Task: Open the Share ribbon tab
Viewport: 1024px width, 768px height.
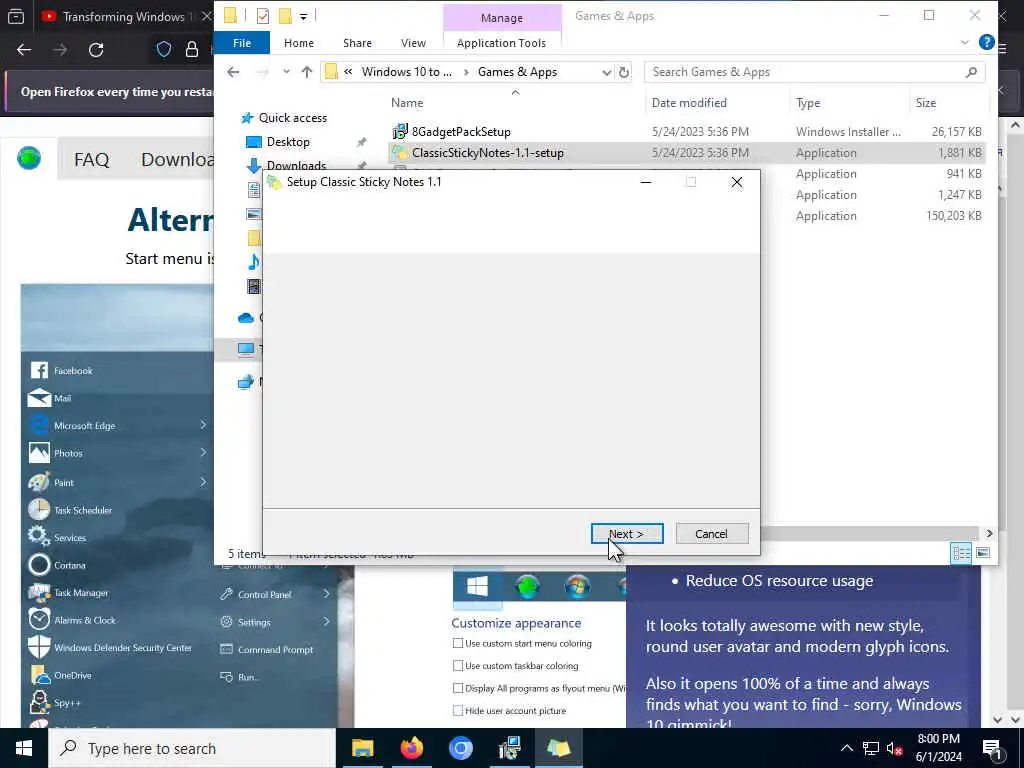Action: [x=357, y=43]
